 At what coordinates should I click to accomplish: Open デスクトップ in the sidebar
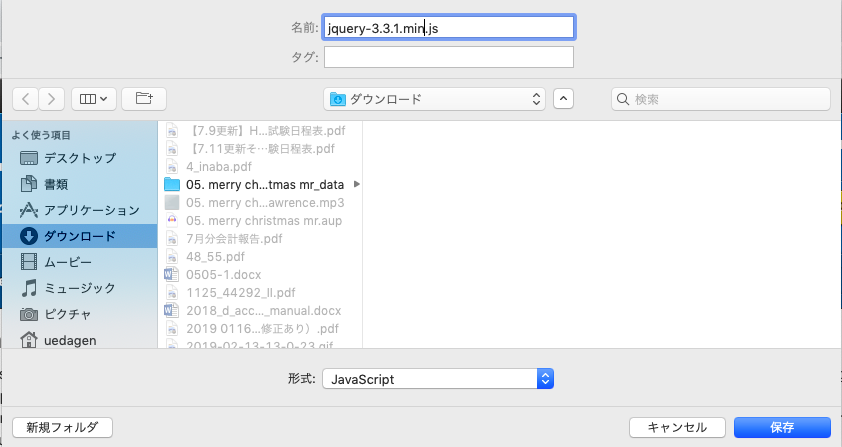click(79, 158)
